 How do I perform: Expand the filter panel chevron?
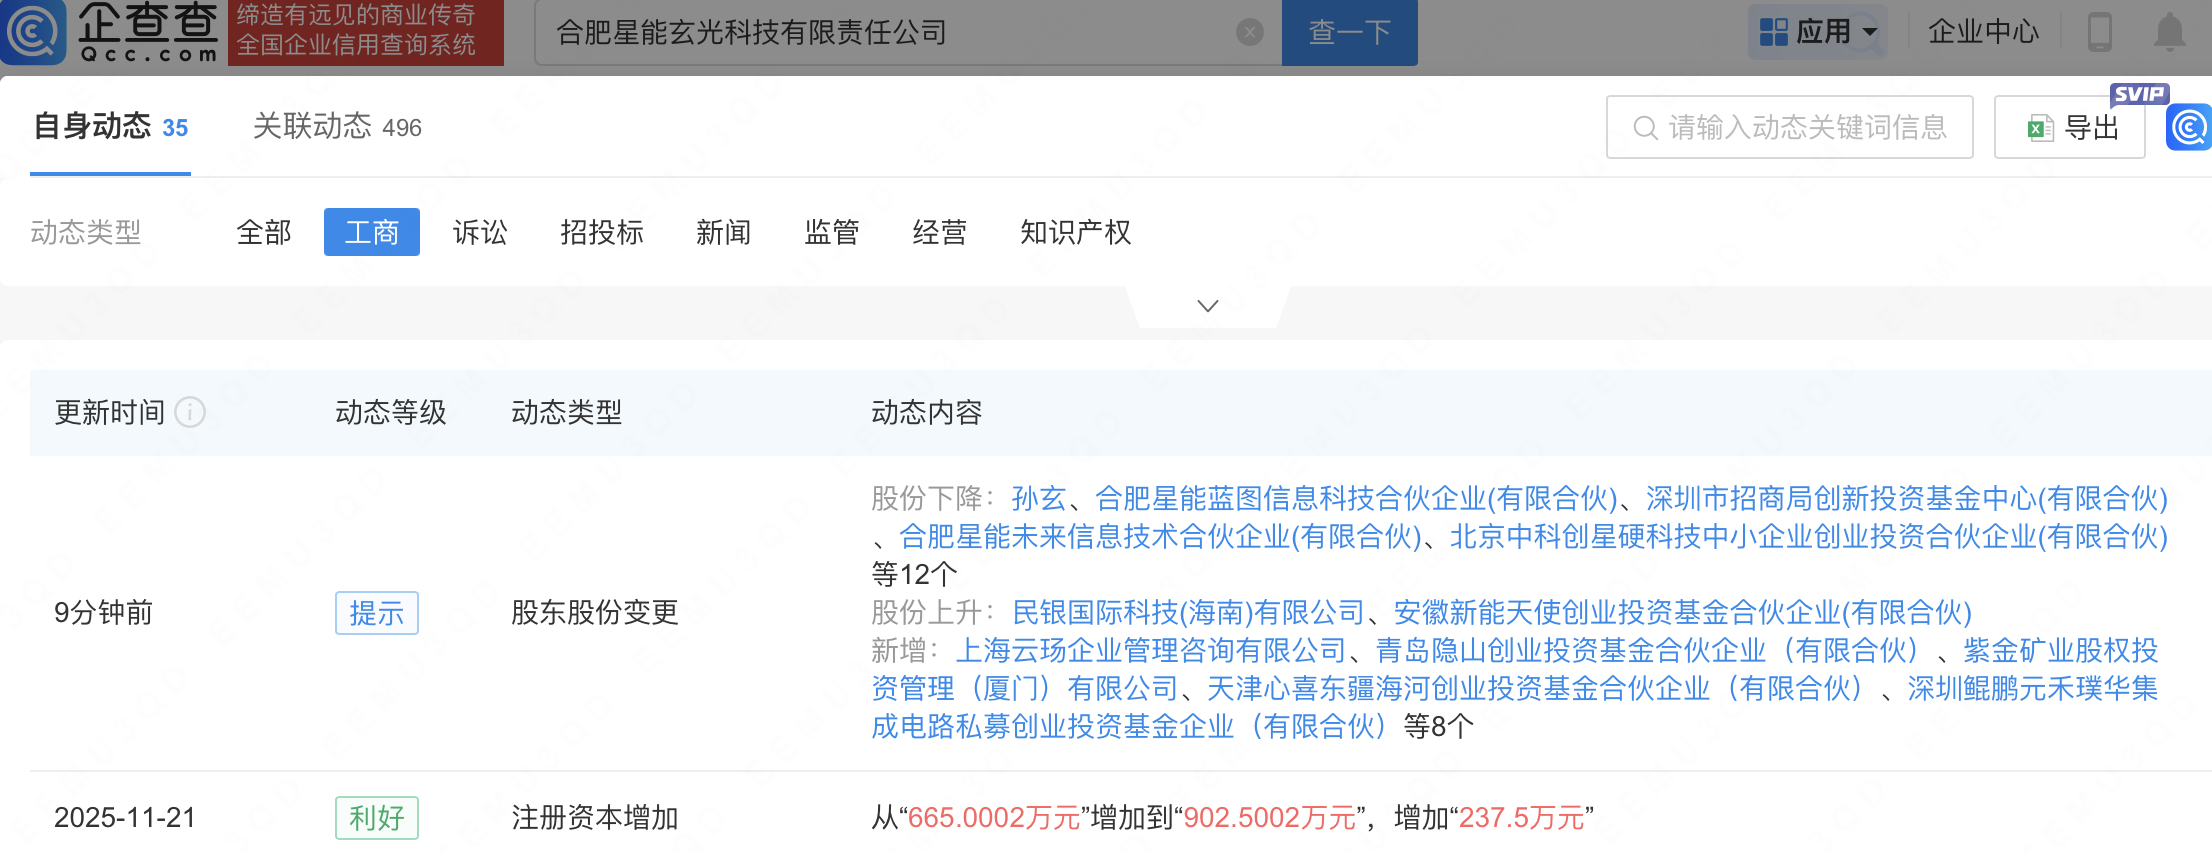click(1208, 306)
